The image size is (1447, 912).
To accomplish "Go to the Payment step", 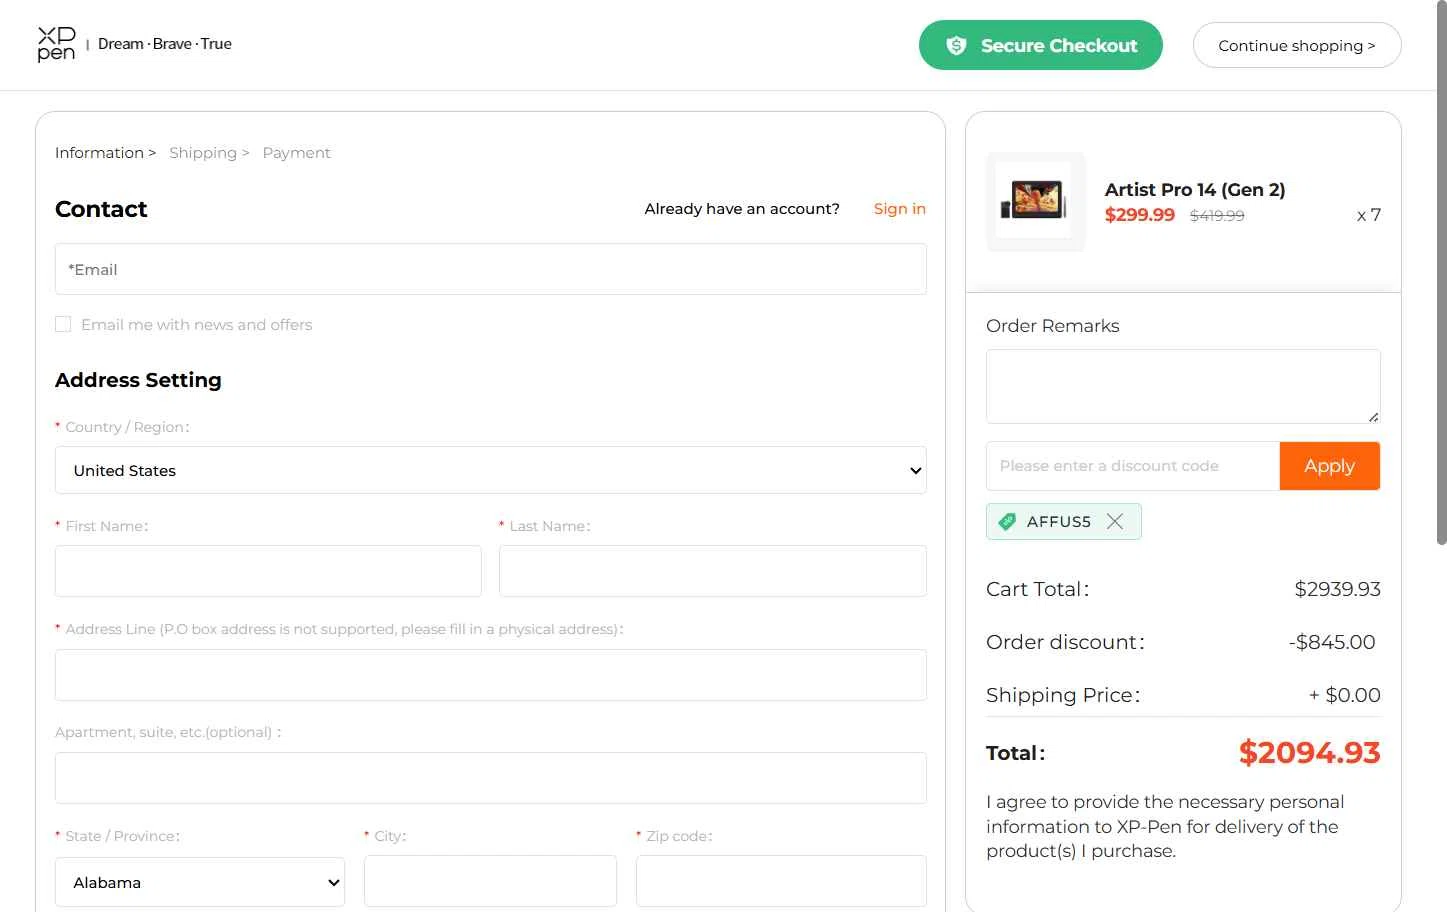I will pyautogui.click(x=296, y=153).
